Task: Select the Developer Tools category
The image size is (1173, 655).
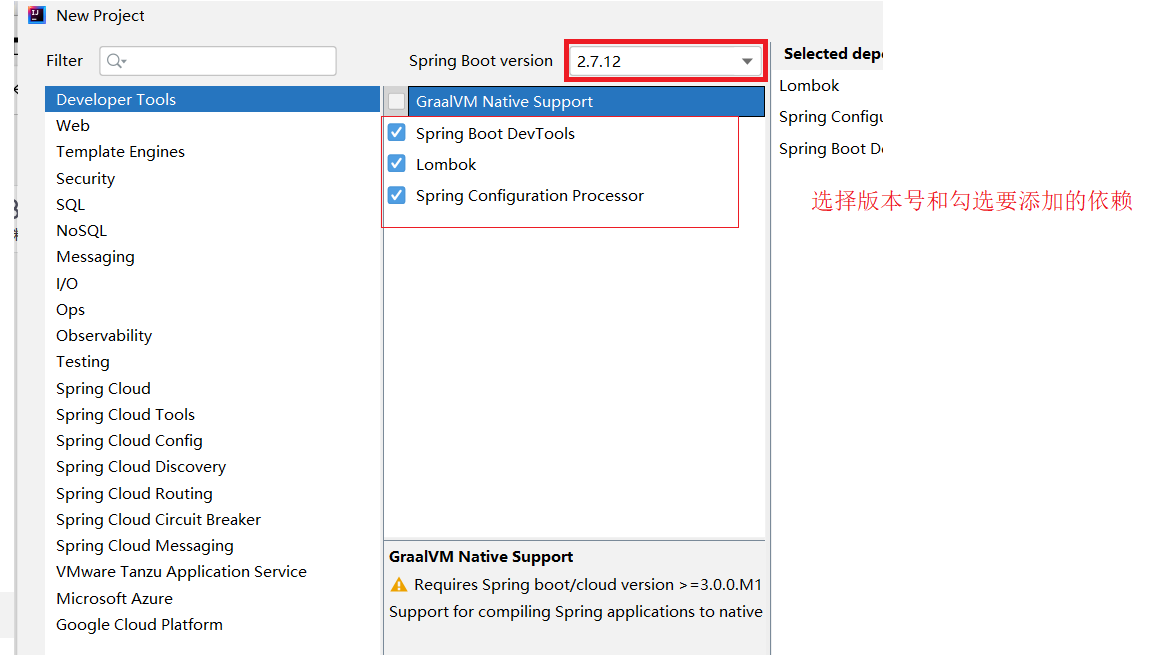Action: 117,99
